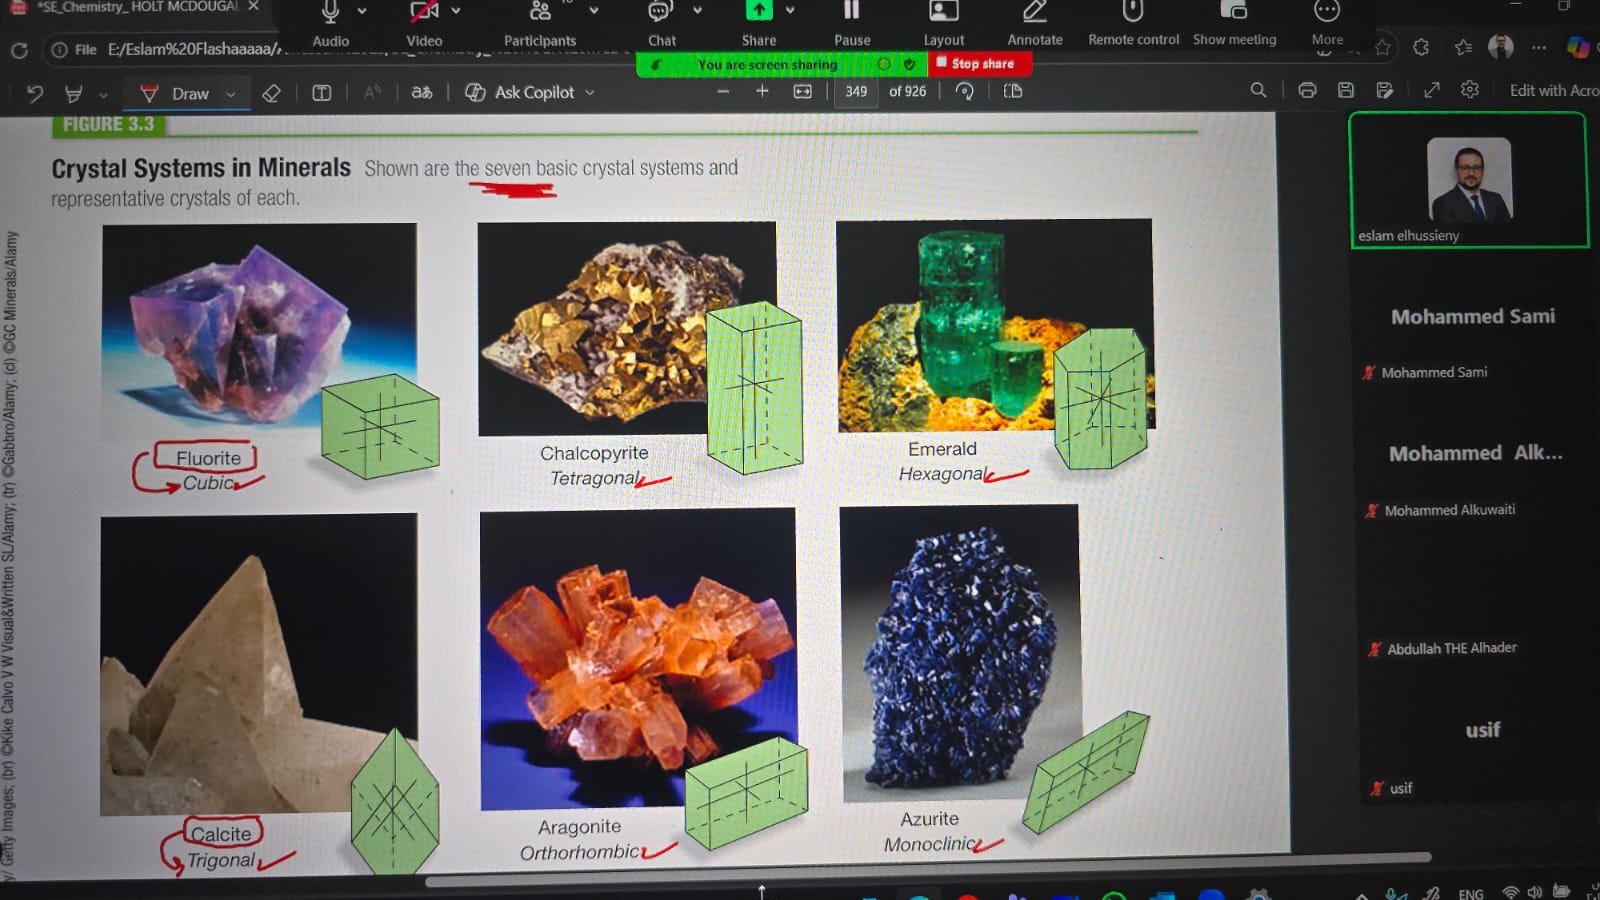Click the page number field showing 349
Viewport: 1600px width, 900px height.
coord(856,91)
